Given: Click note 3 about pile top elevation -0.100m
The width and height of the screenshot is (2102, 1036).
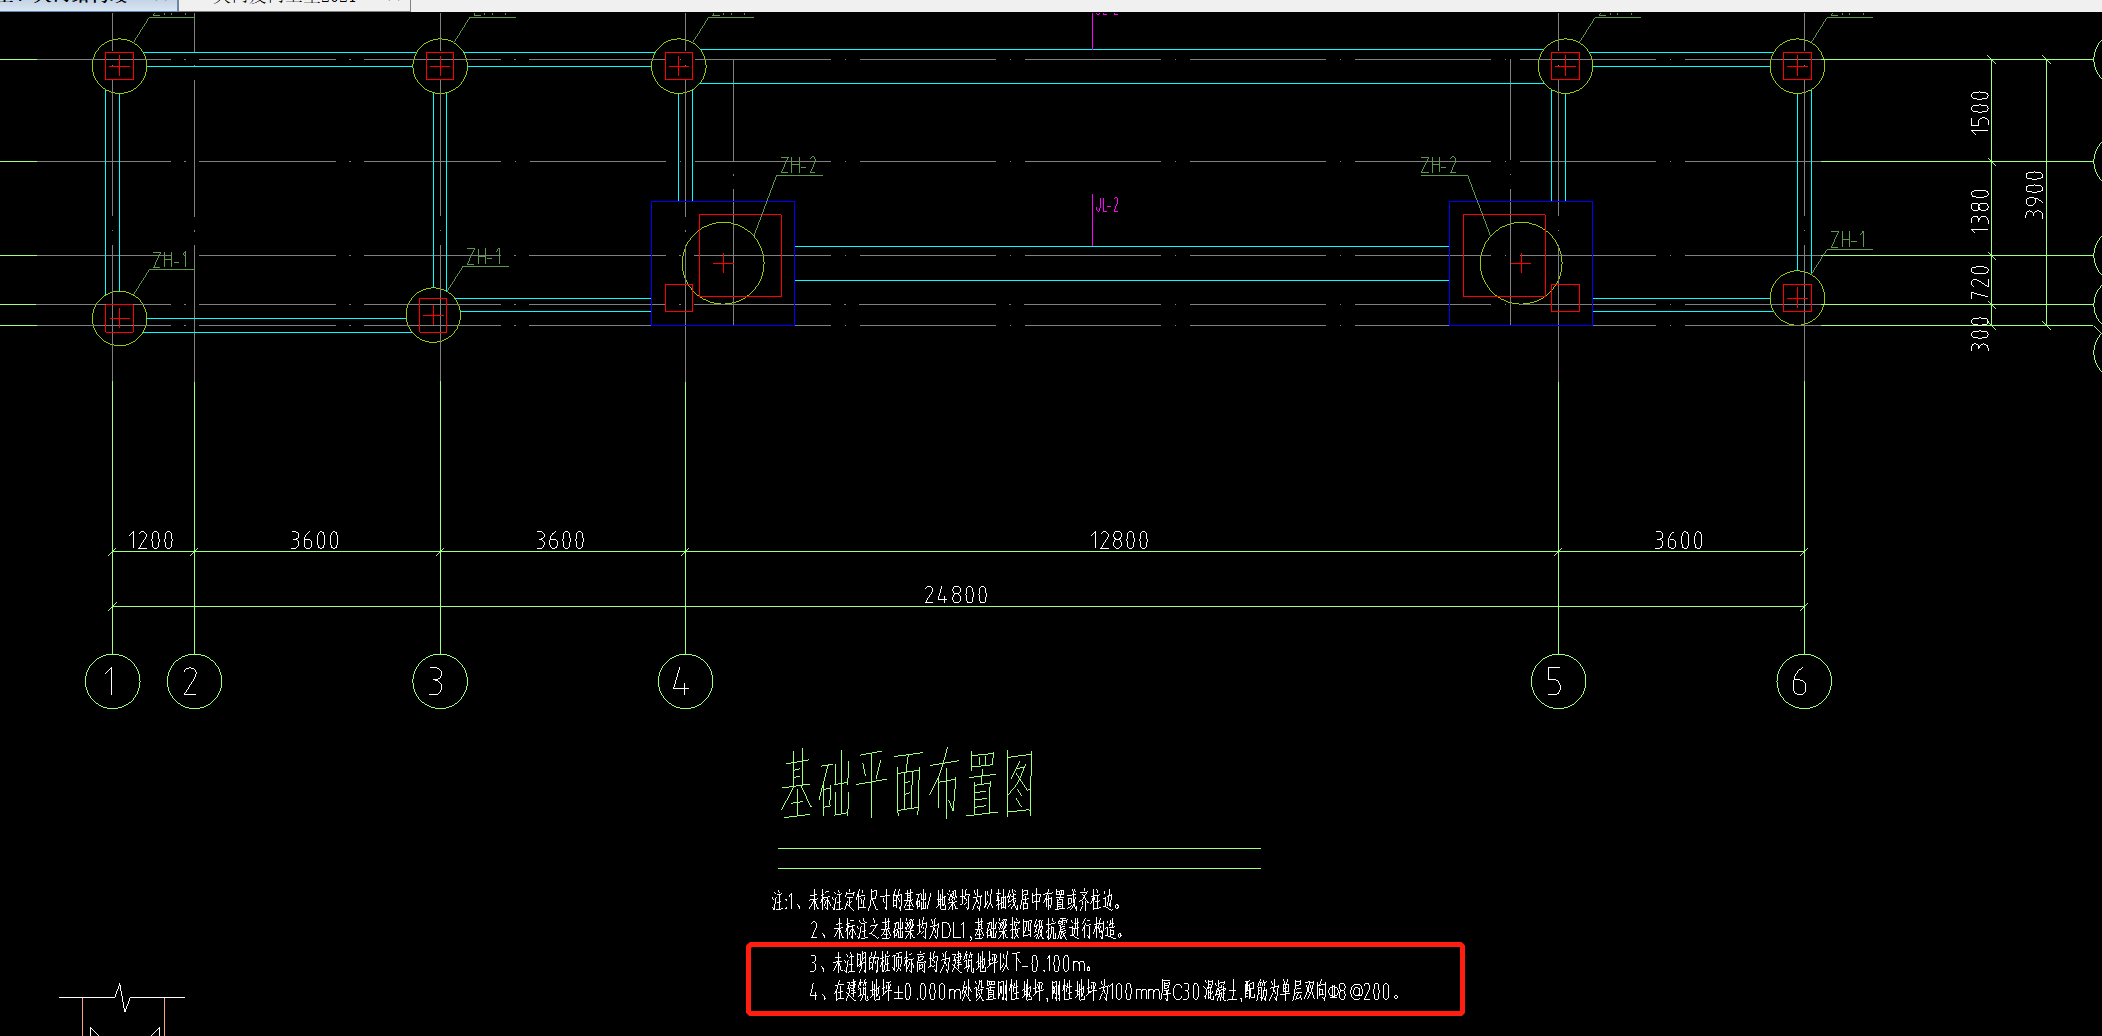Looking at the screenshot, I should point(951,964).
